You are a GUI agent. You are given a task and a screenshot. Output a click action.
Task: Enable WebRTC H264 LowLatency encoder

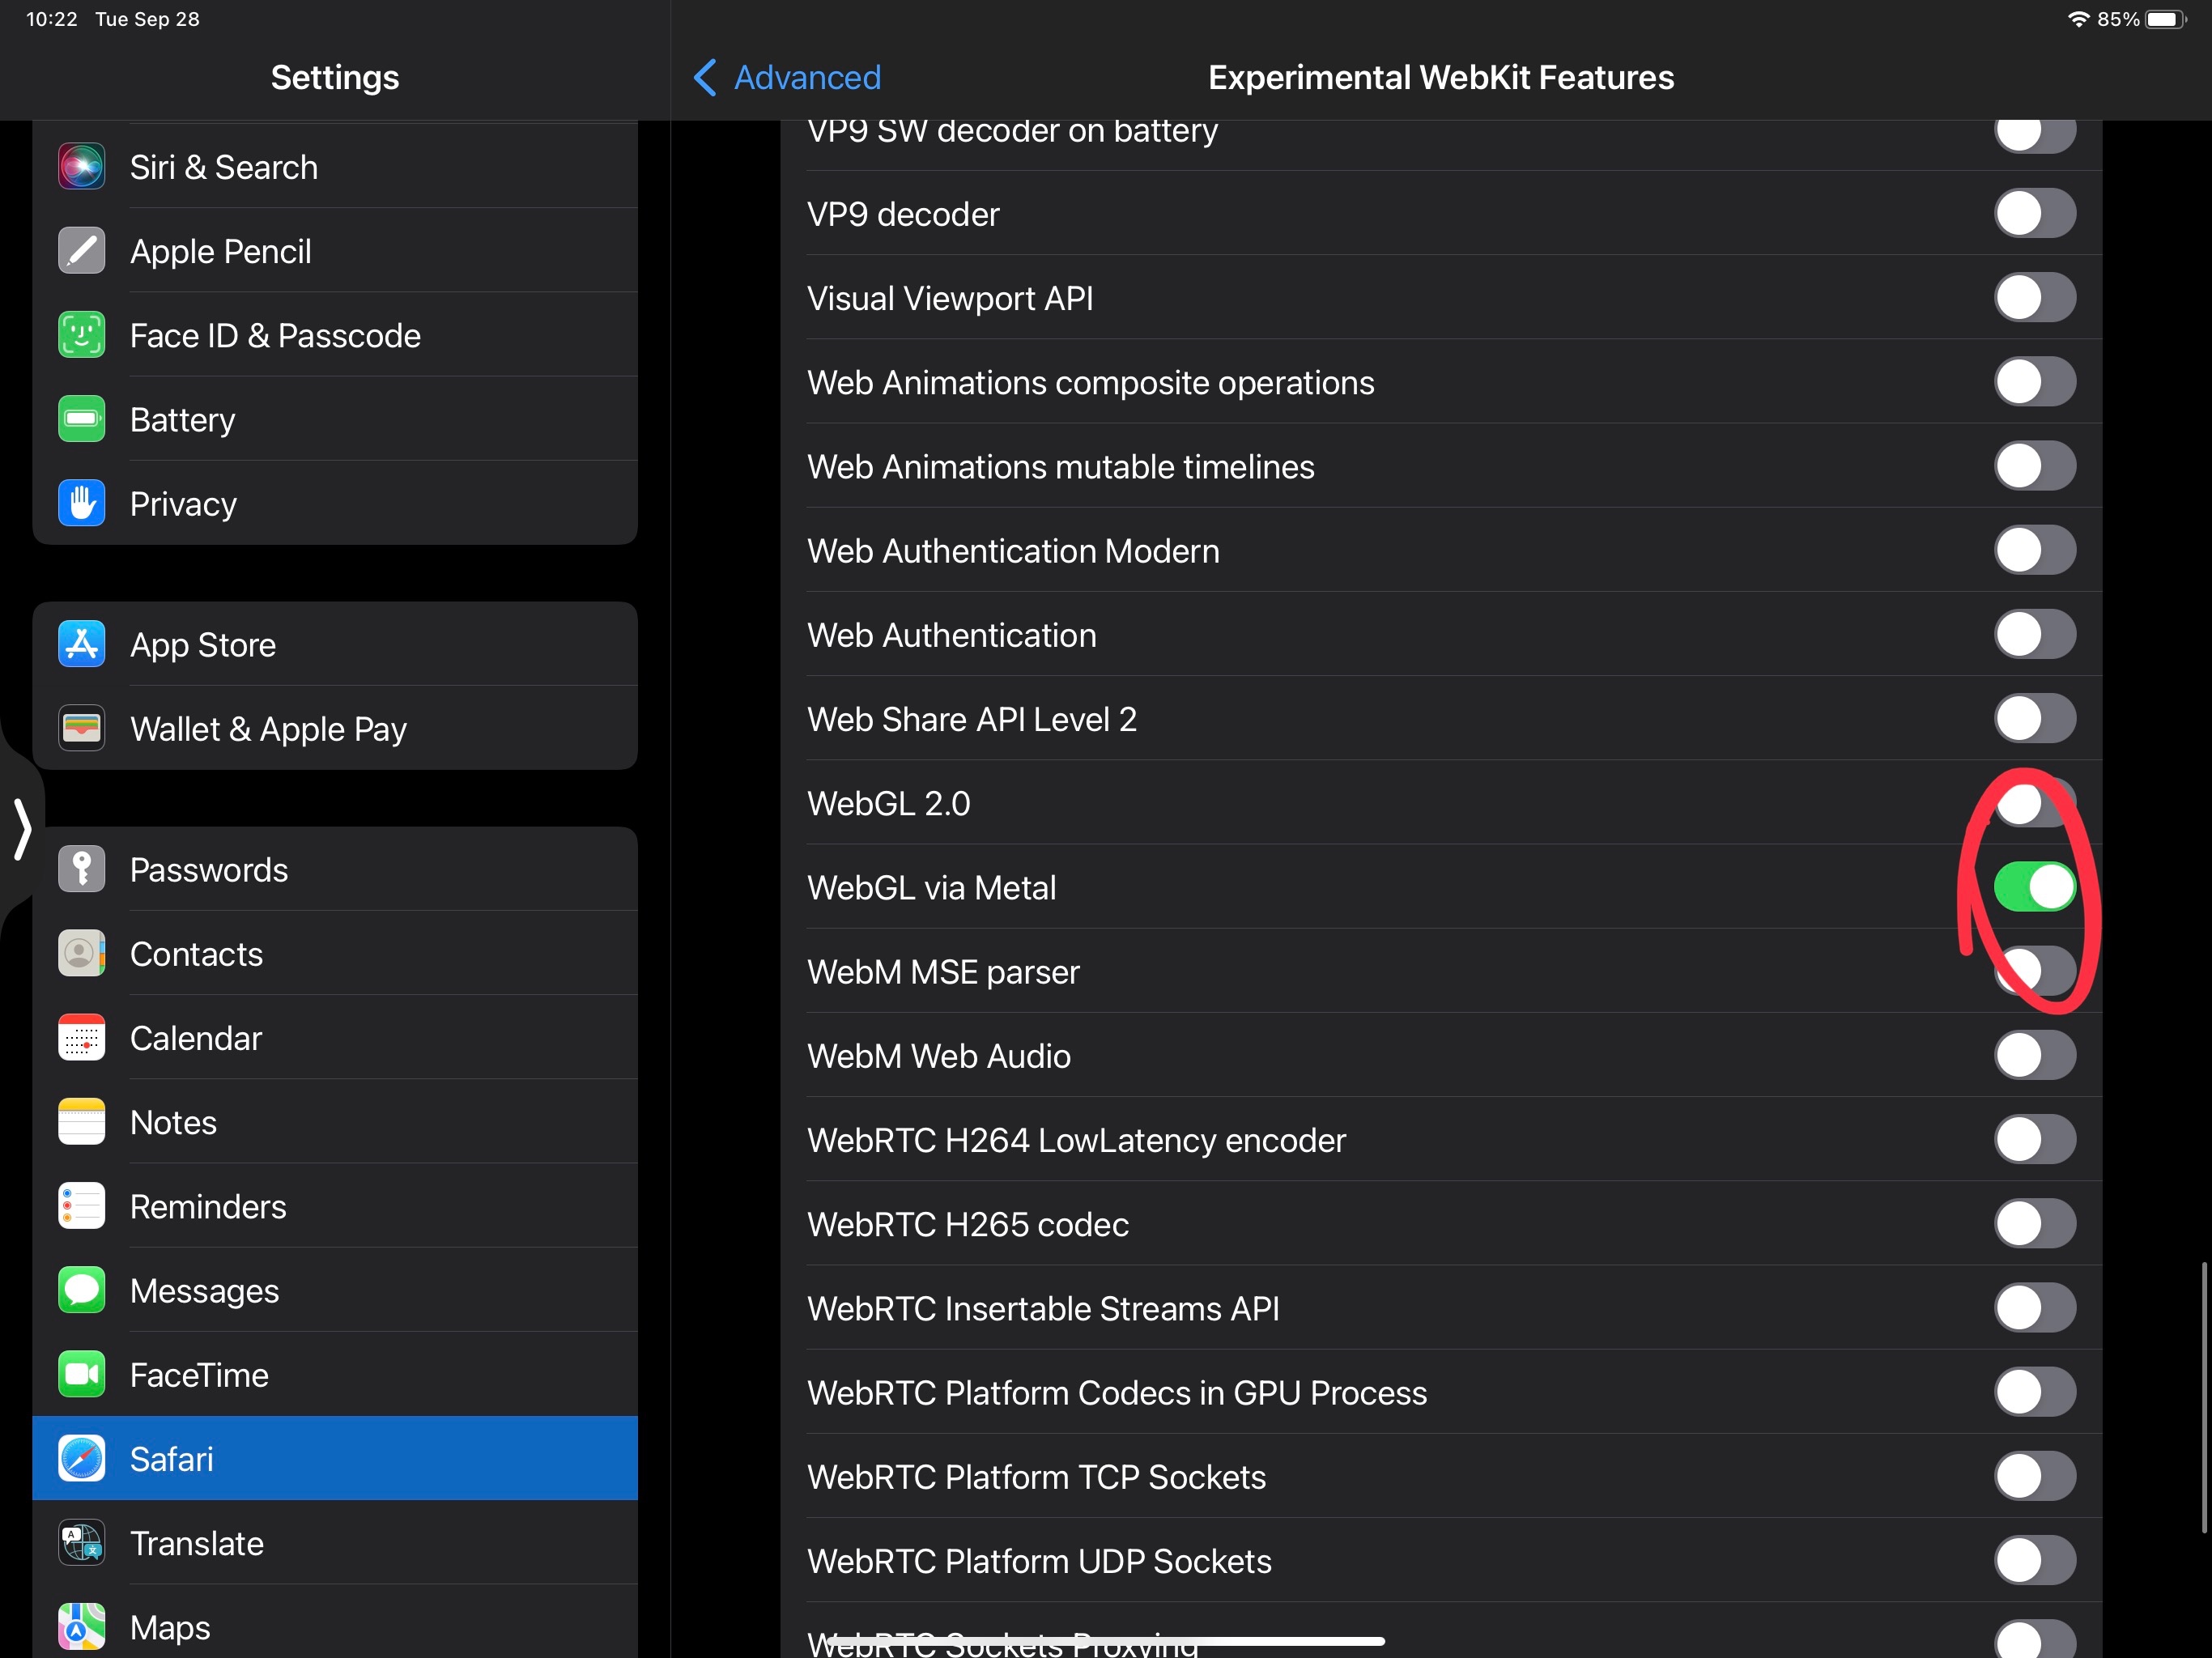pos(2035,1139)
